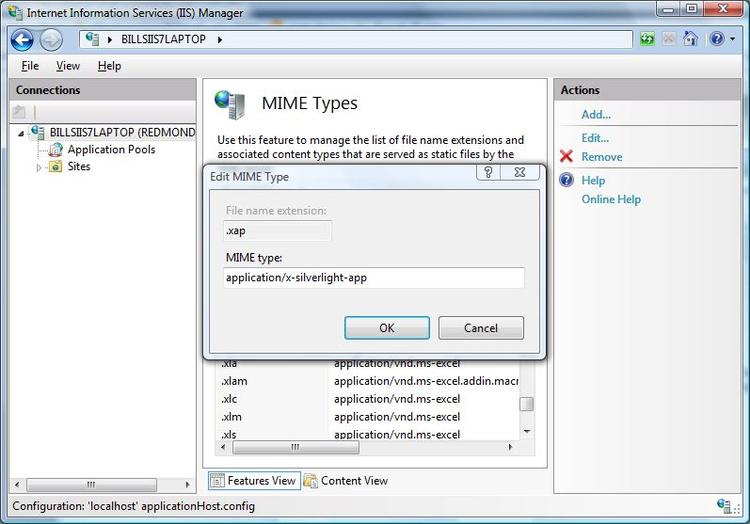Click the green Refresh page icon
The width and height of the screenshot is (750, 524).
[x=647, y=39]
